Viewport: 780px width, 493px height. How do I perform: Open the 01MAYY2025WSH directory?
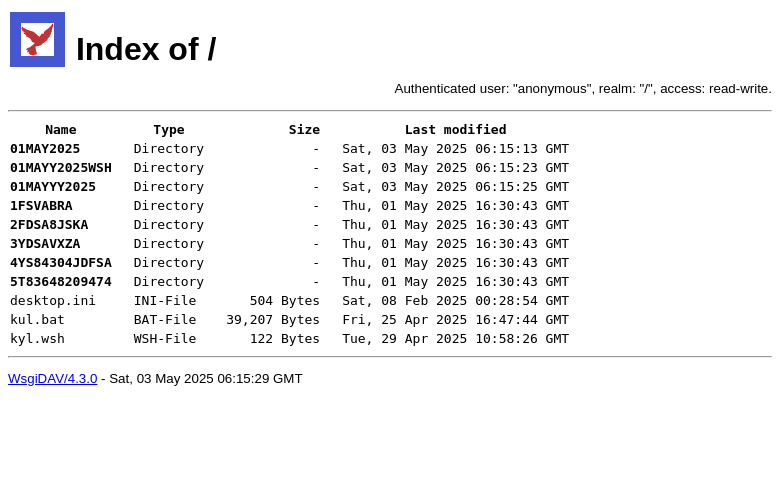point(61,168)
